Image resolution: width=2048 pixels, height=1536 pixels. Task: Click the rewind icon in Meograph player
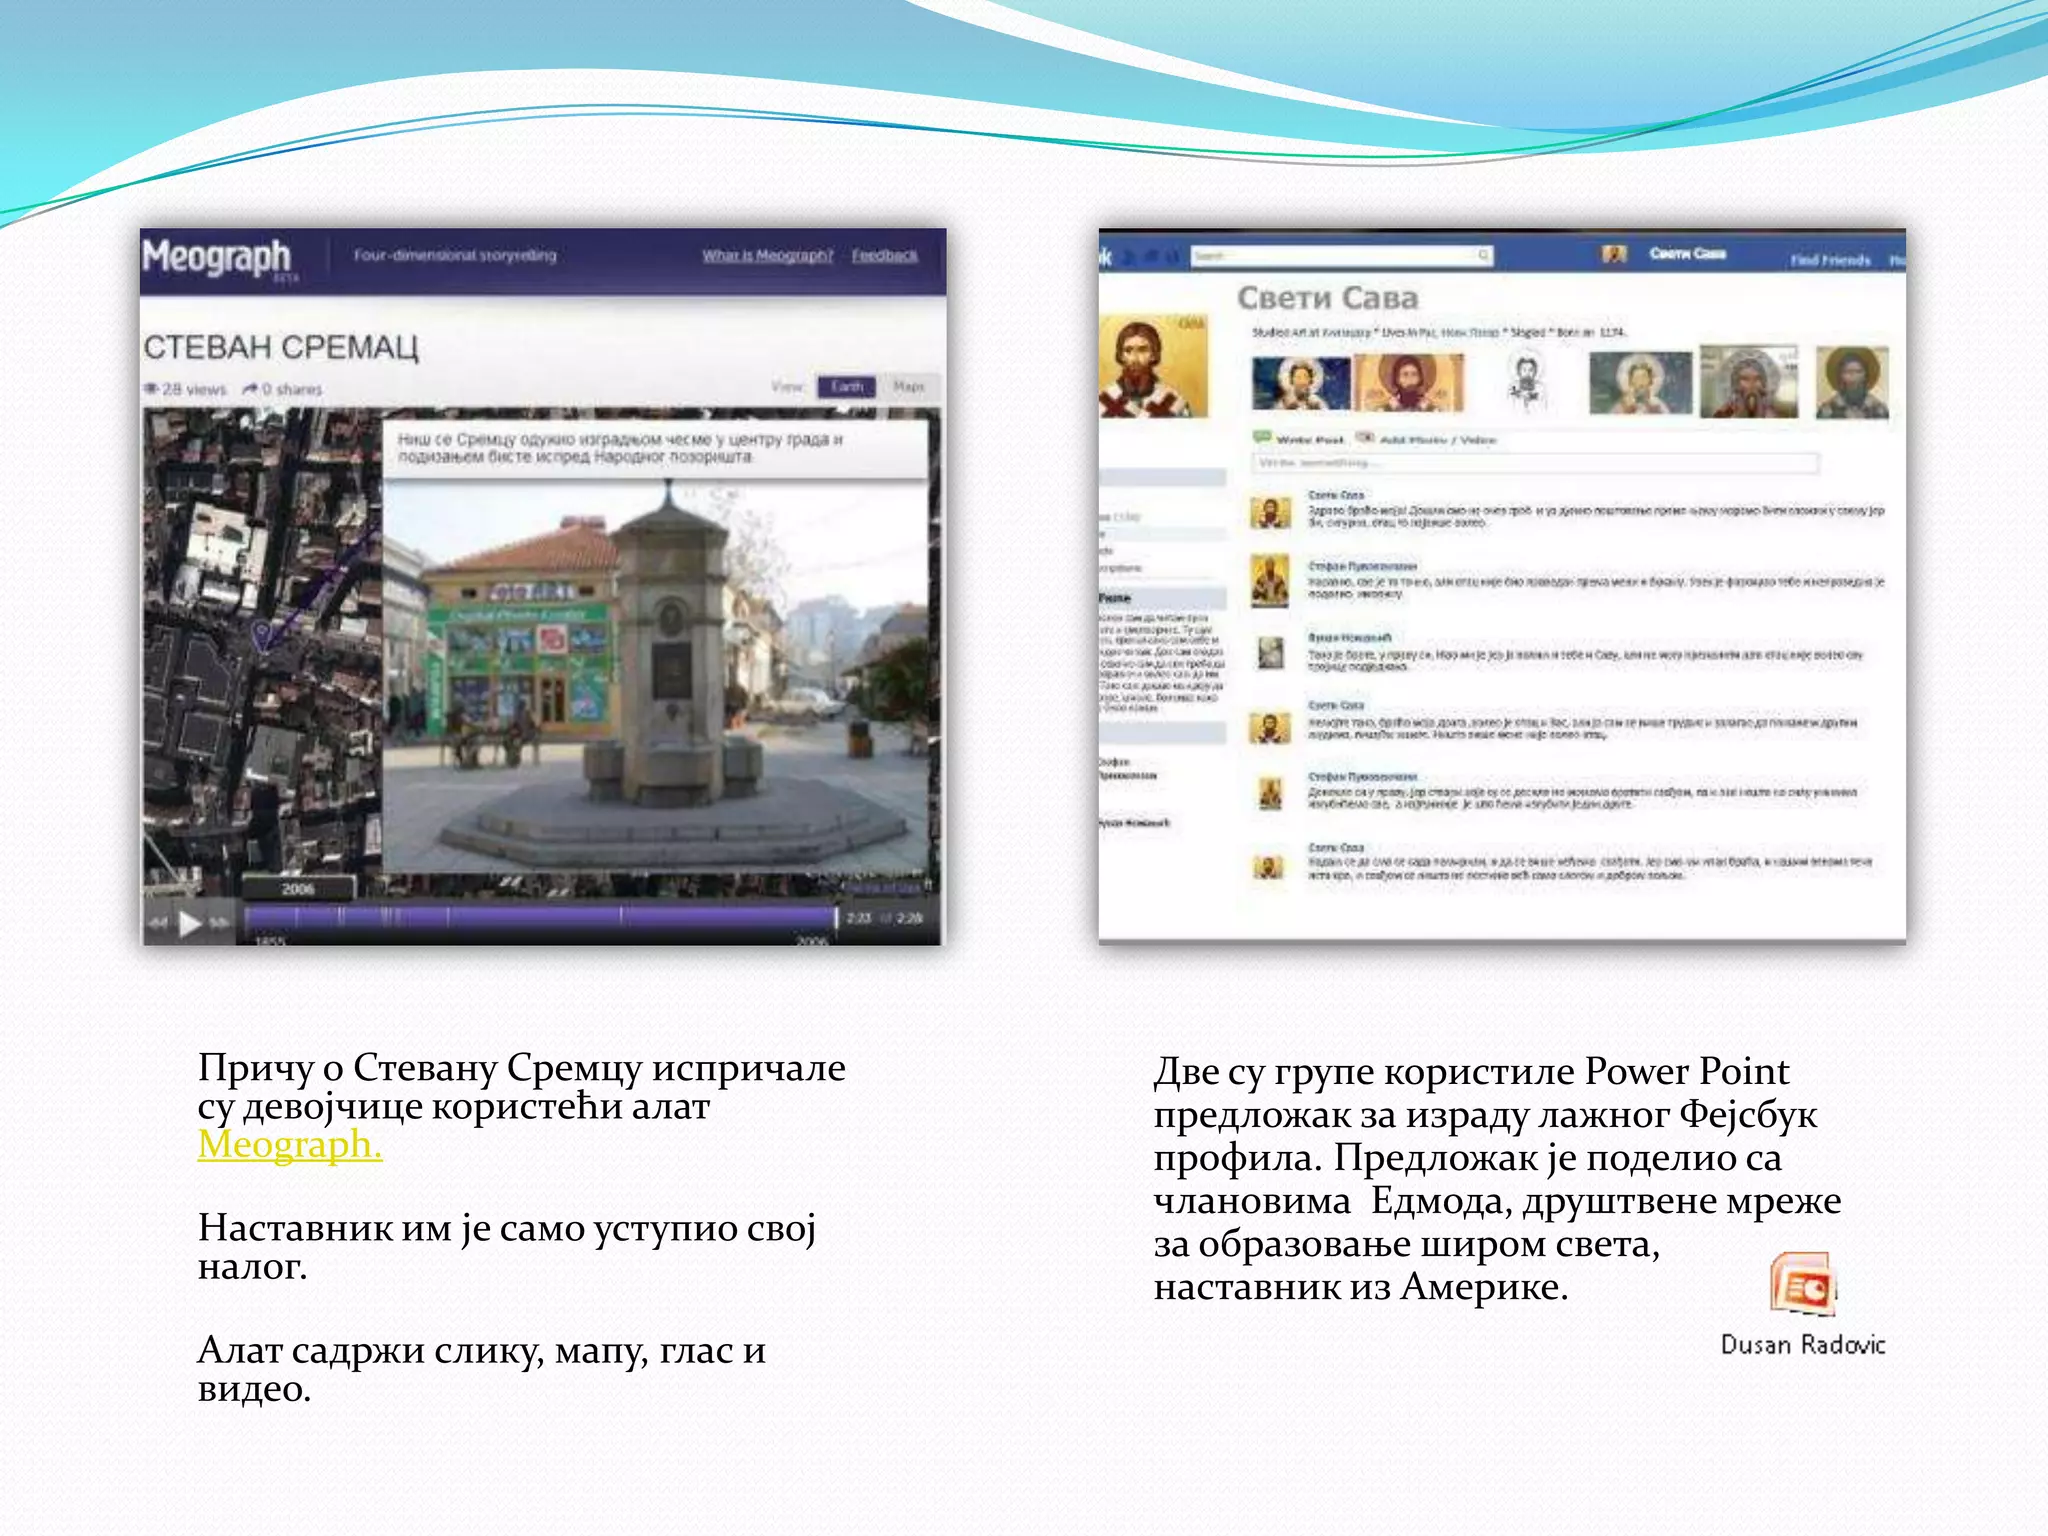(x=159, y=922)
